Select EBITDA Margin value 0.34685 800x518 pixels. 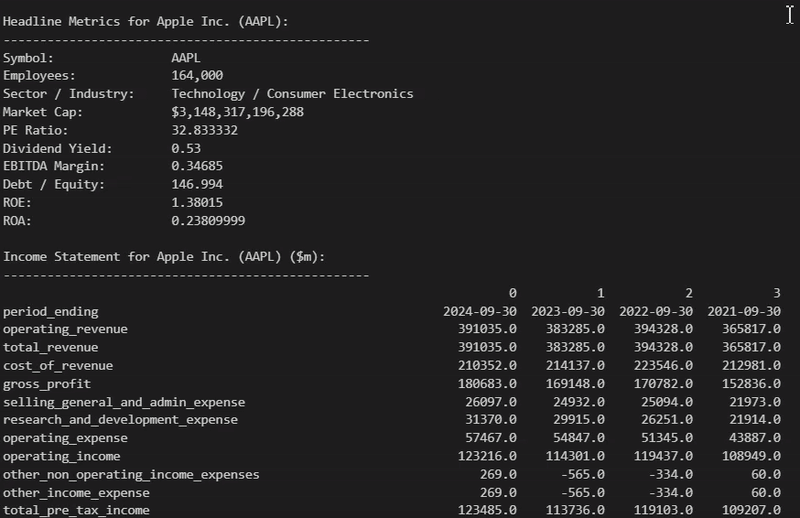197,166
